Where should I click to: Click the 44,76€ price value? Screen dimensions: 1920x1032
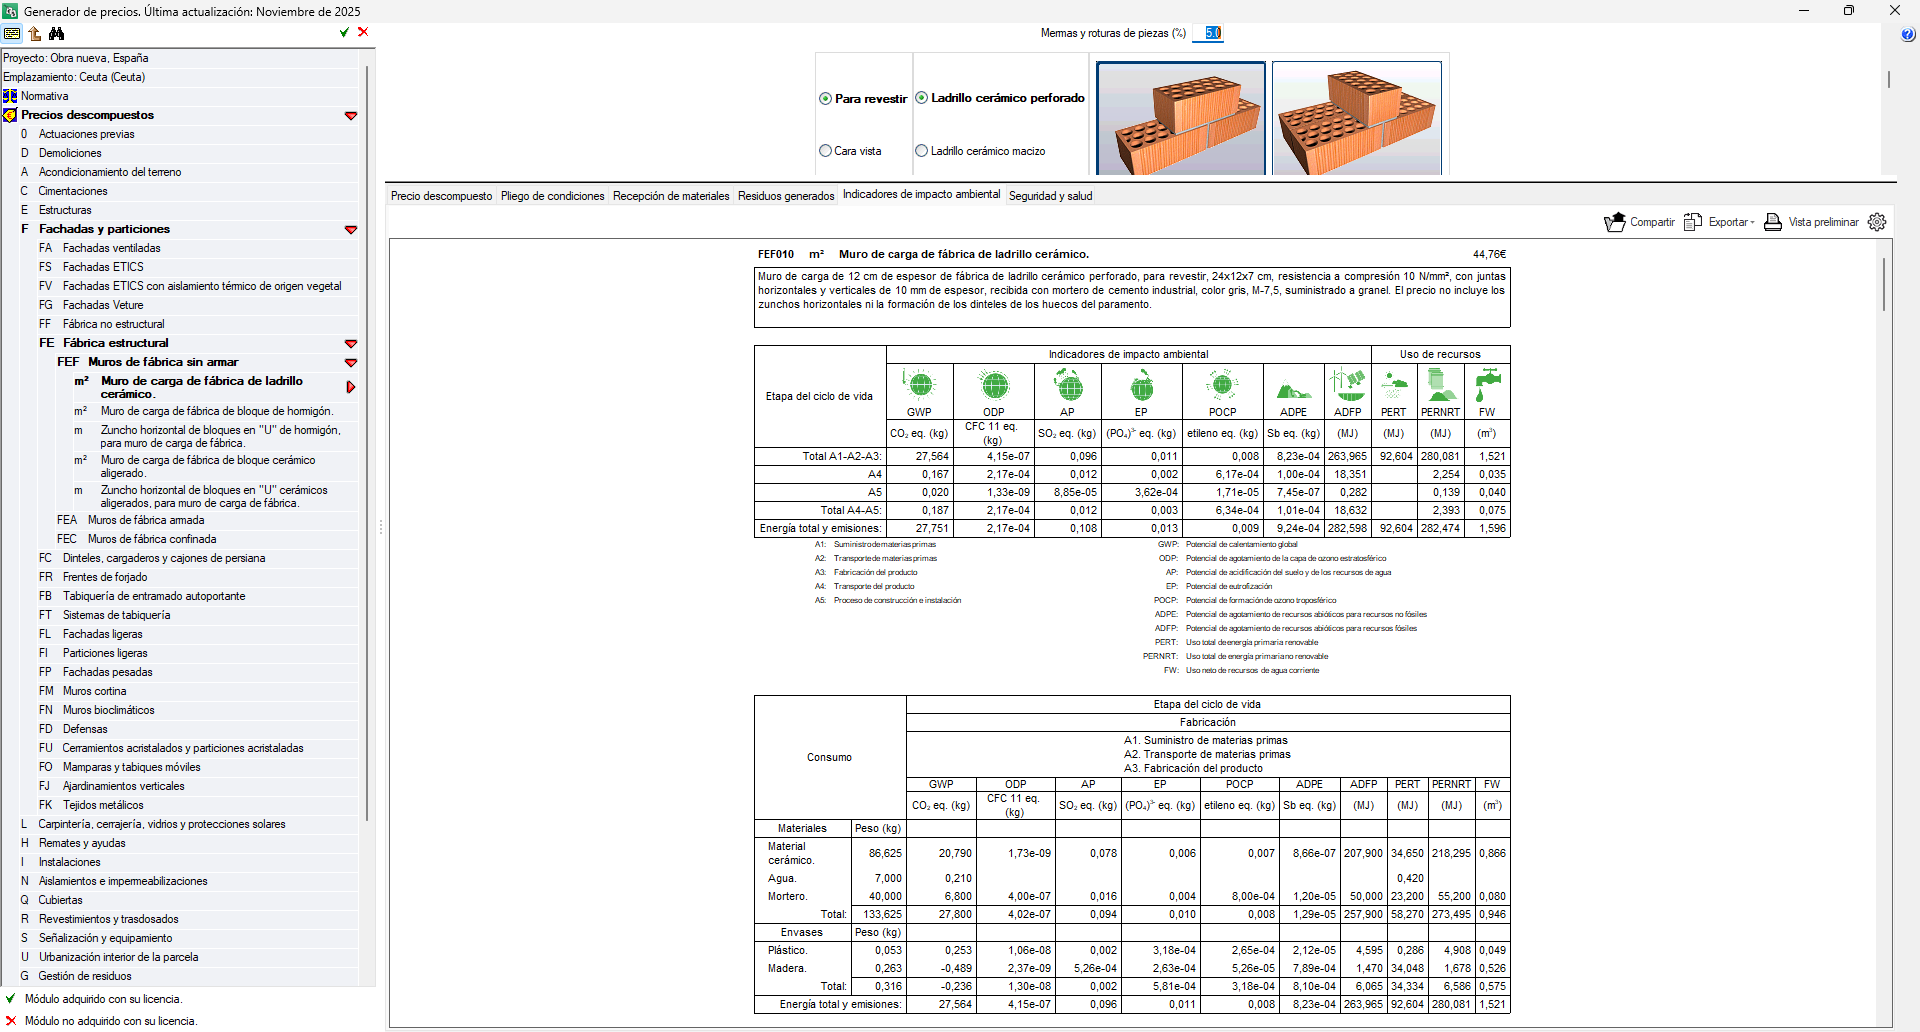1489,254
